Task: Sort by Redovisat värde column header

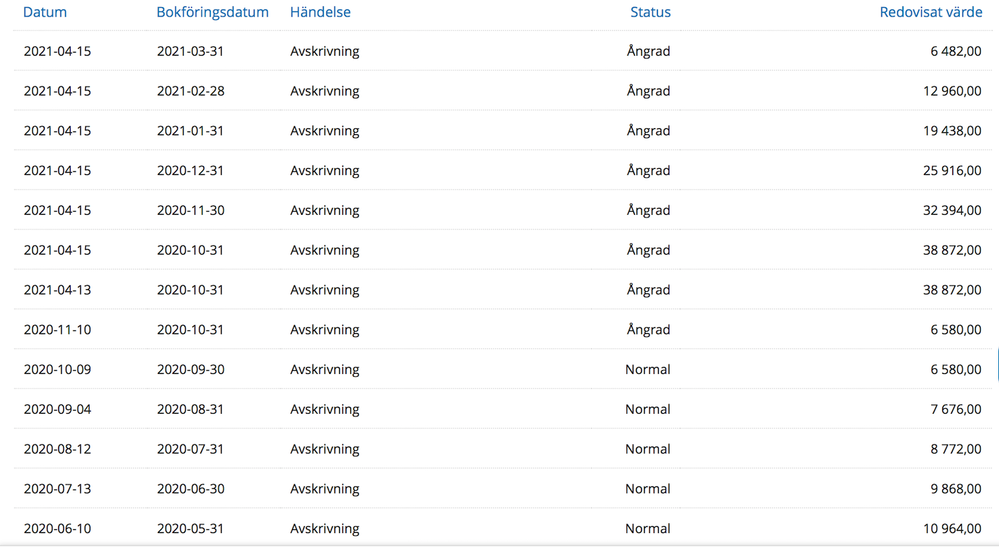Action: [930, 12]
